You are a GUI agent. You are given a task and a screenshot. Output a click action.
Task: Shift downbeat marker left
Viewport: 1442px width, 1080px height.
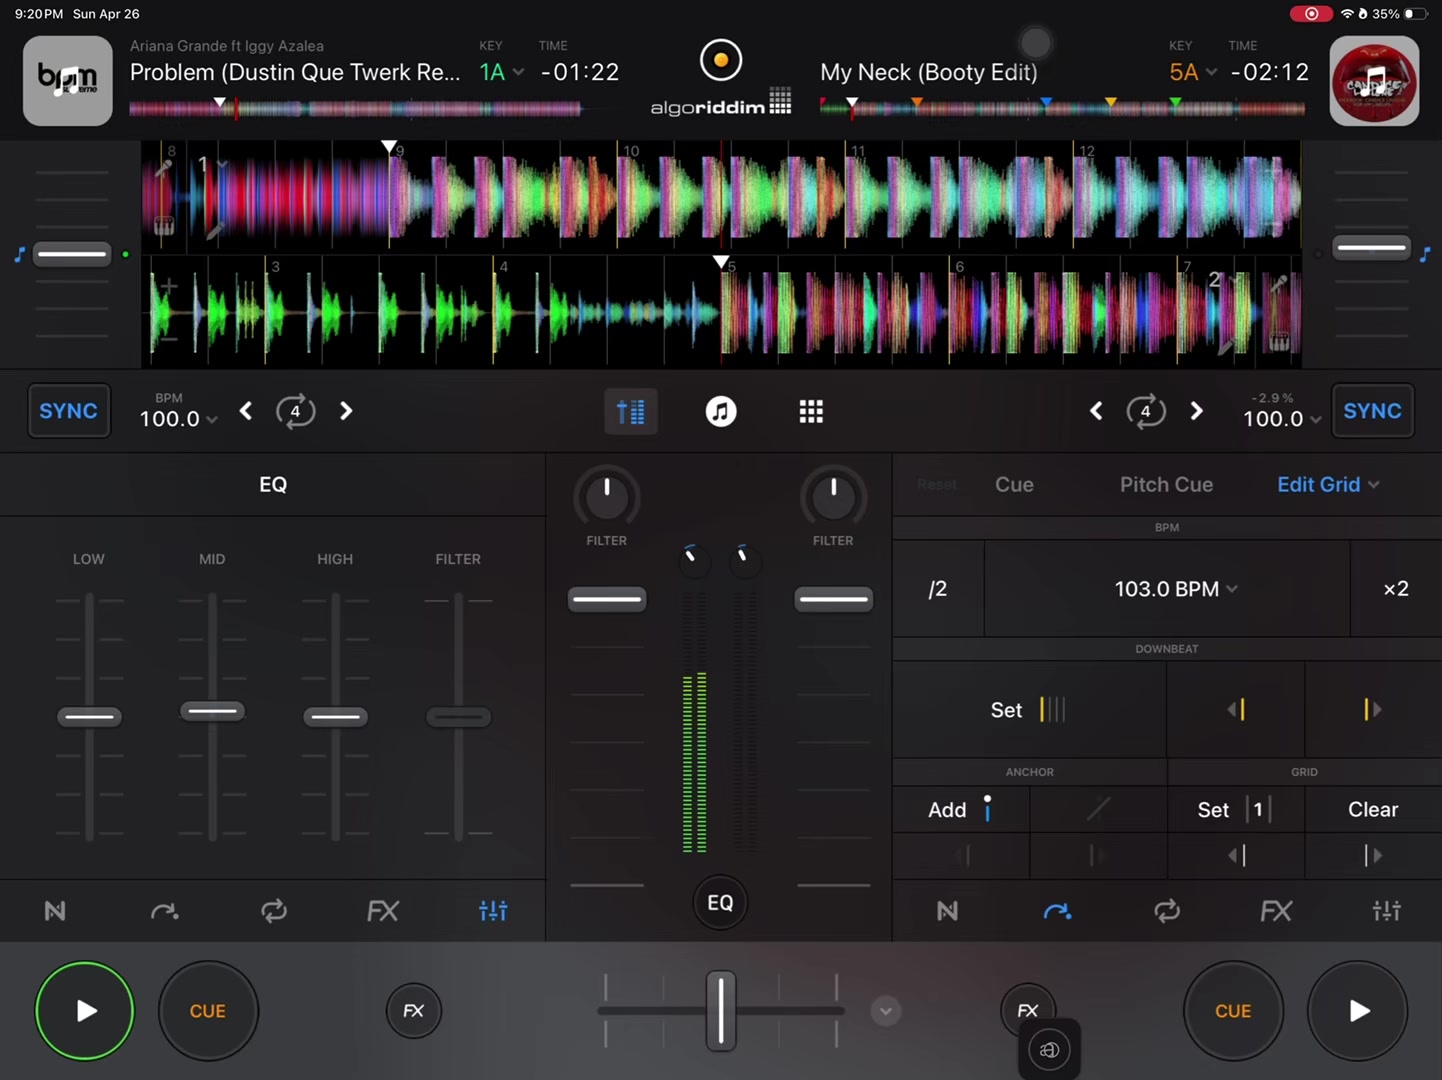coord(1236,709)
